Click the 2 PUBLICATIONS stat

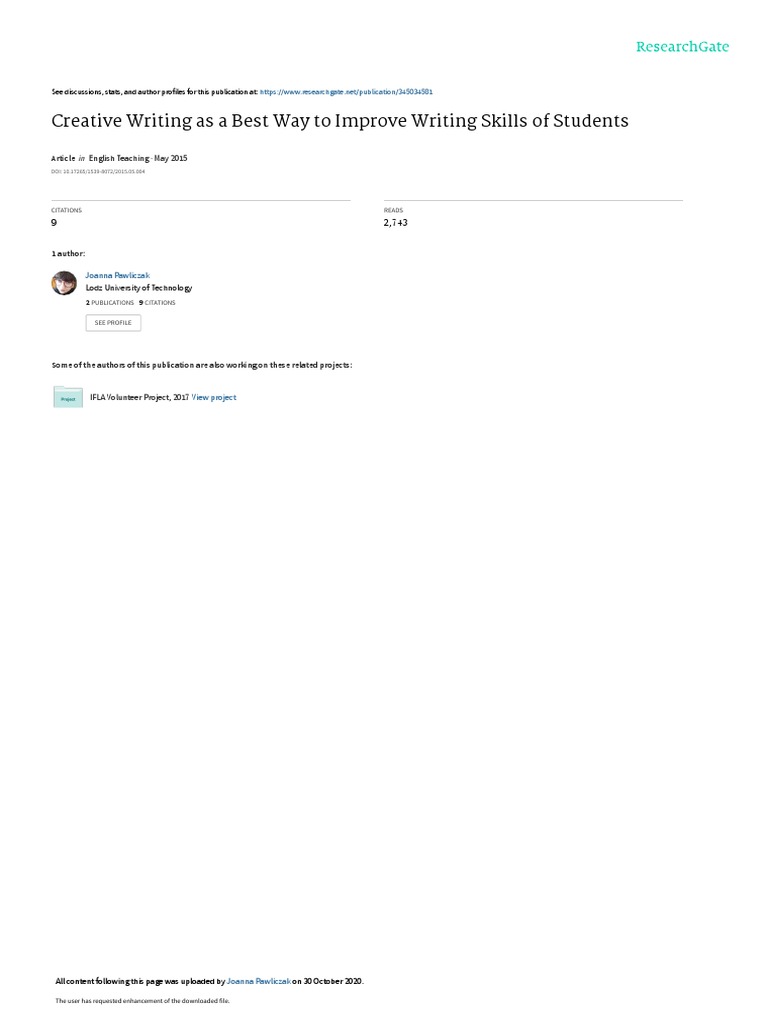(x=110, y=303)
